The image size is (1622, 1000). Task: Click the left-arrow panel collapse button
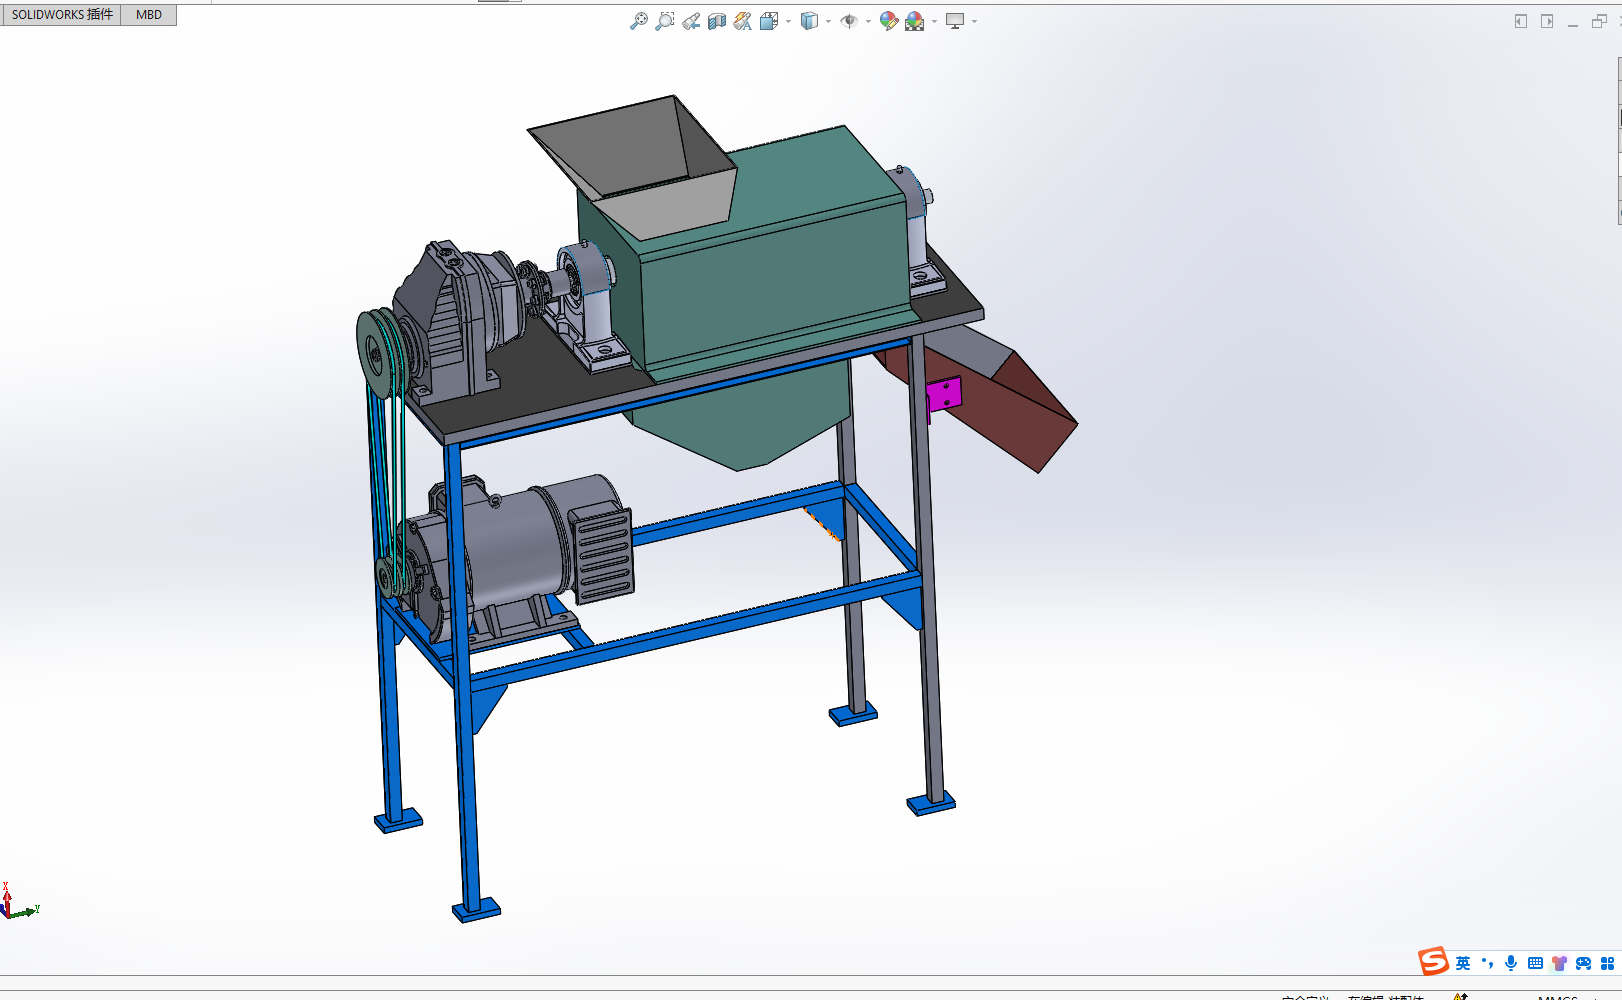coord(1521,21)
